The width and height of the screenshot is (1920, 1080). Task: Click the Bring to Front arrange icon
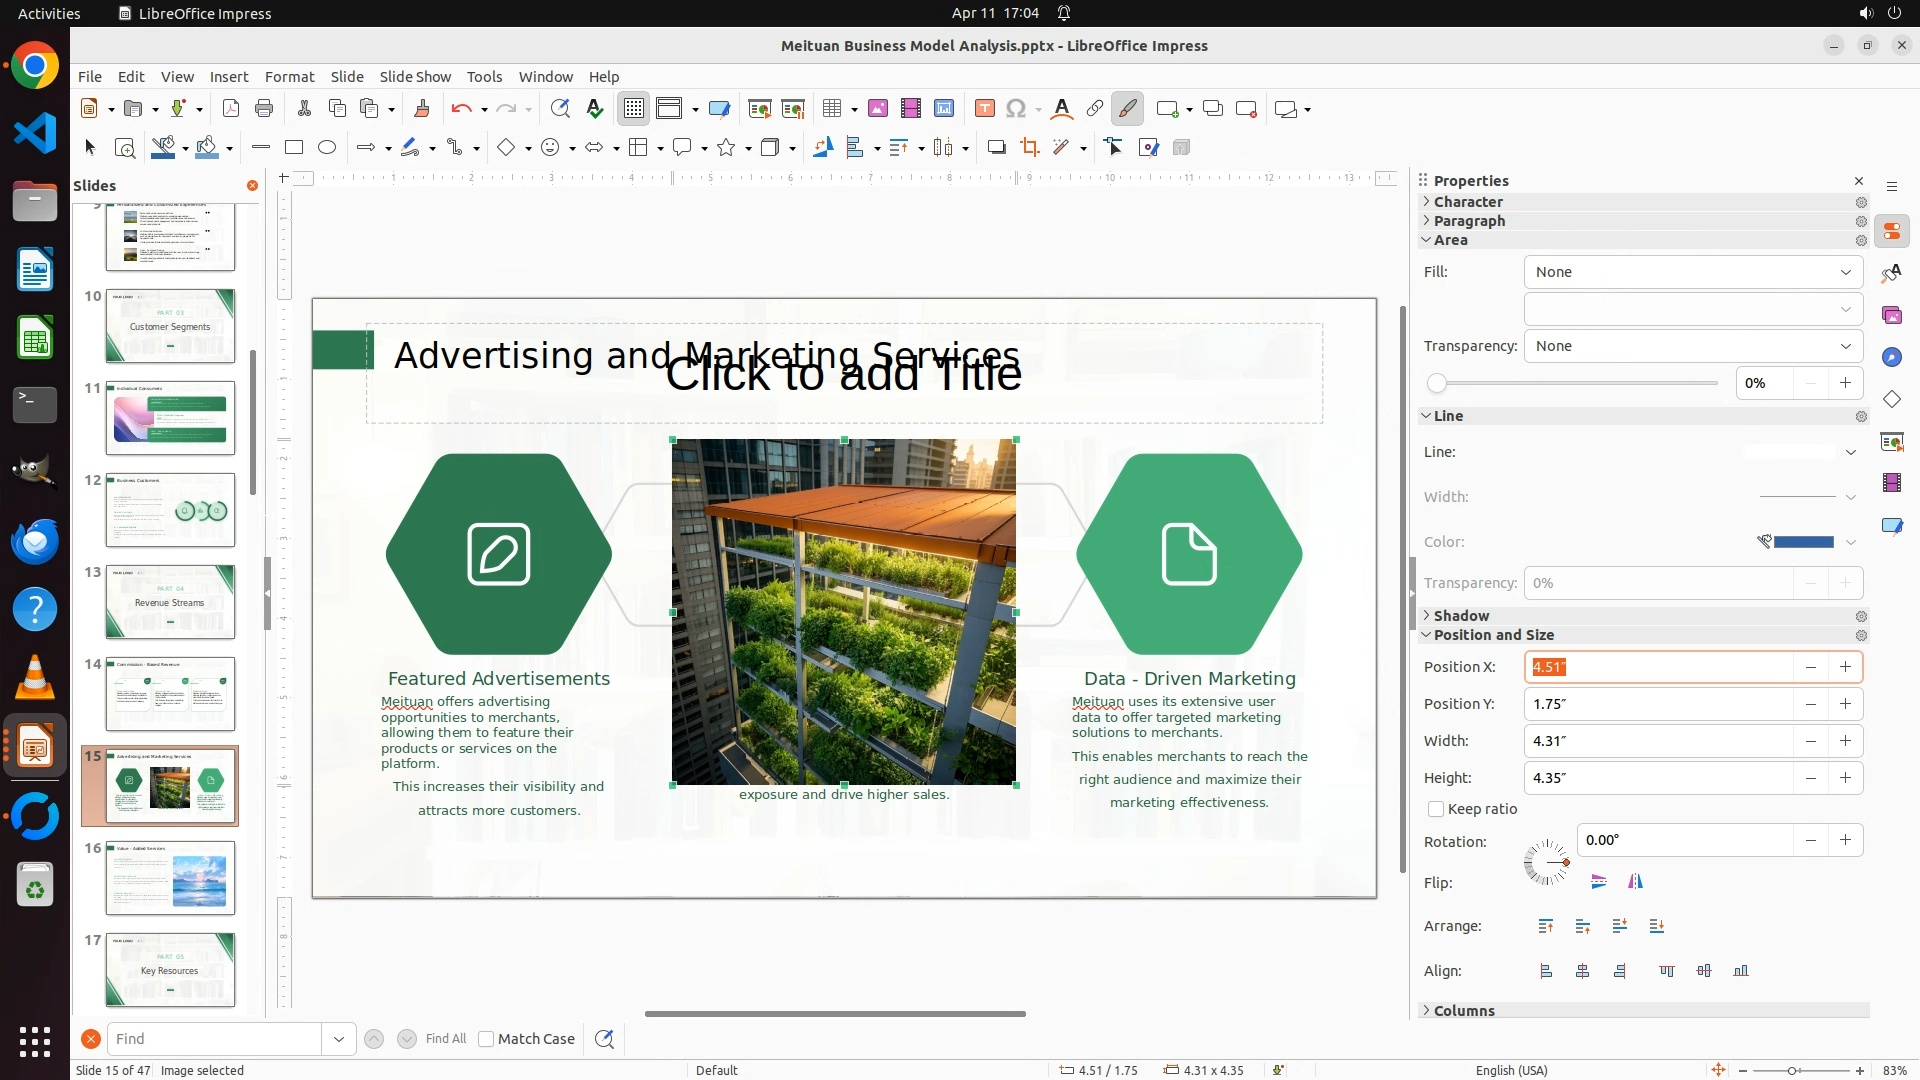(1546, 927)
